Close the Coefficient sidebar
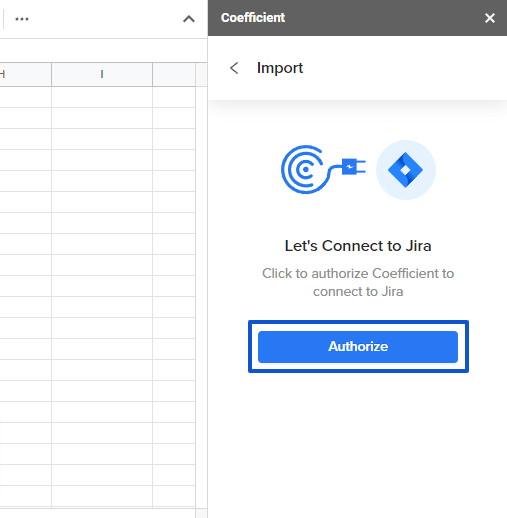Image resolution: width=507 pixels, height=518 pixels. coord(490,18)
